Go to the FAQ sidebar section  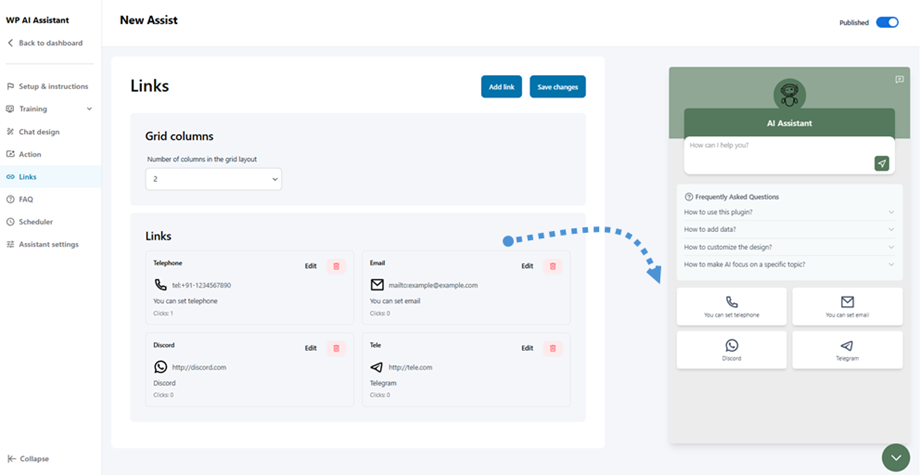26,199
